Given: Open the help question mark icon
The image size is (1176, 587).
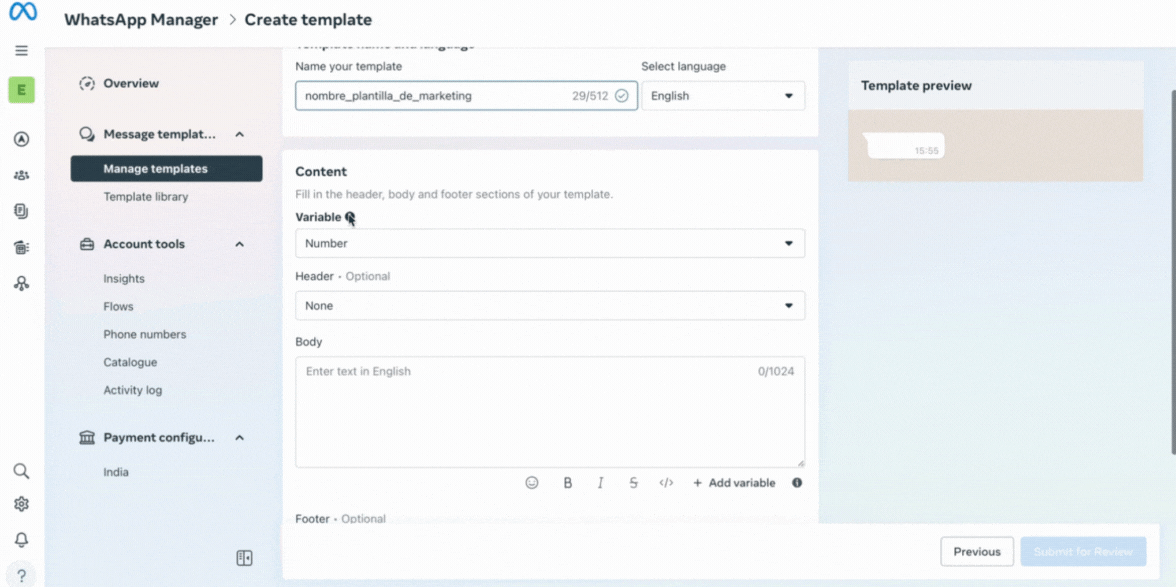Looking at the screenshot, I should pyautogui.click(x=22, y=575).
